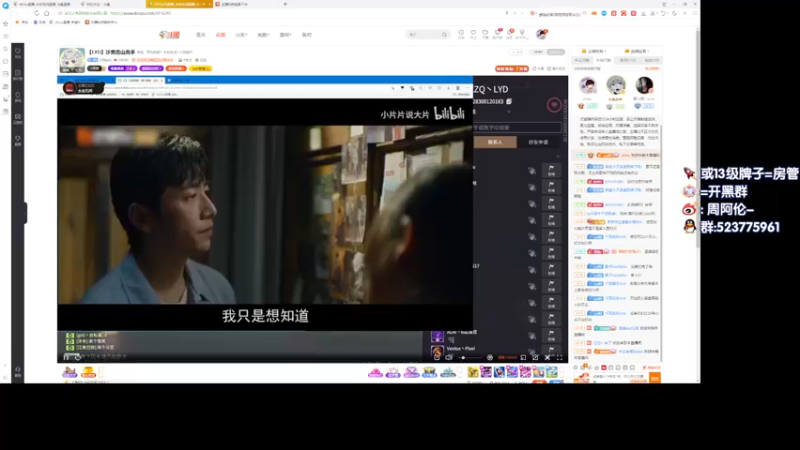
Task: Click the red icon in chat toolbar
Action: tap(604, 367)
